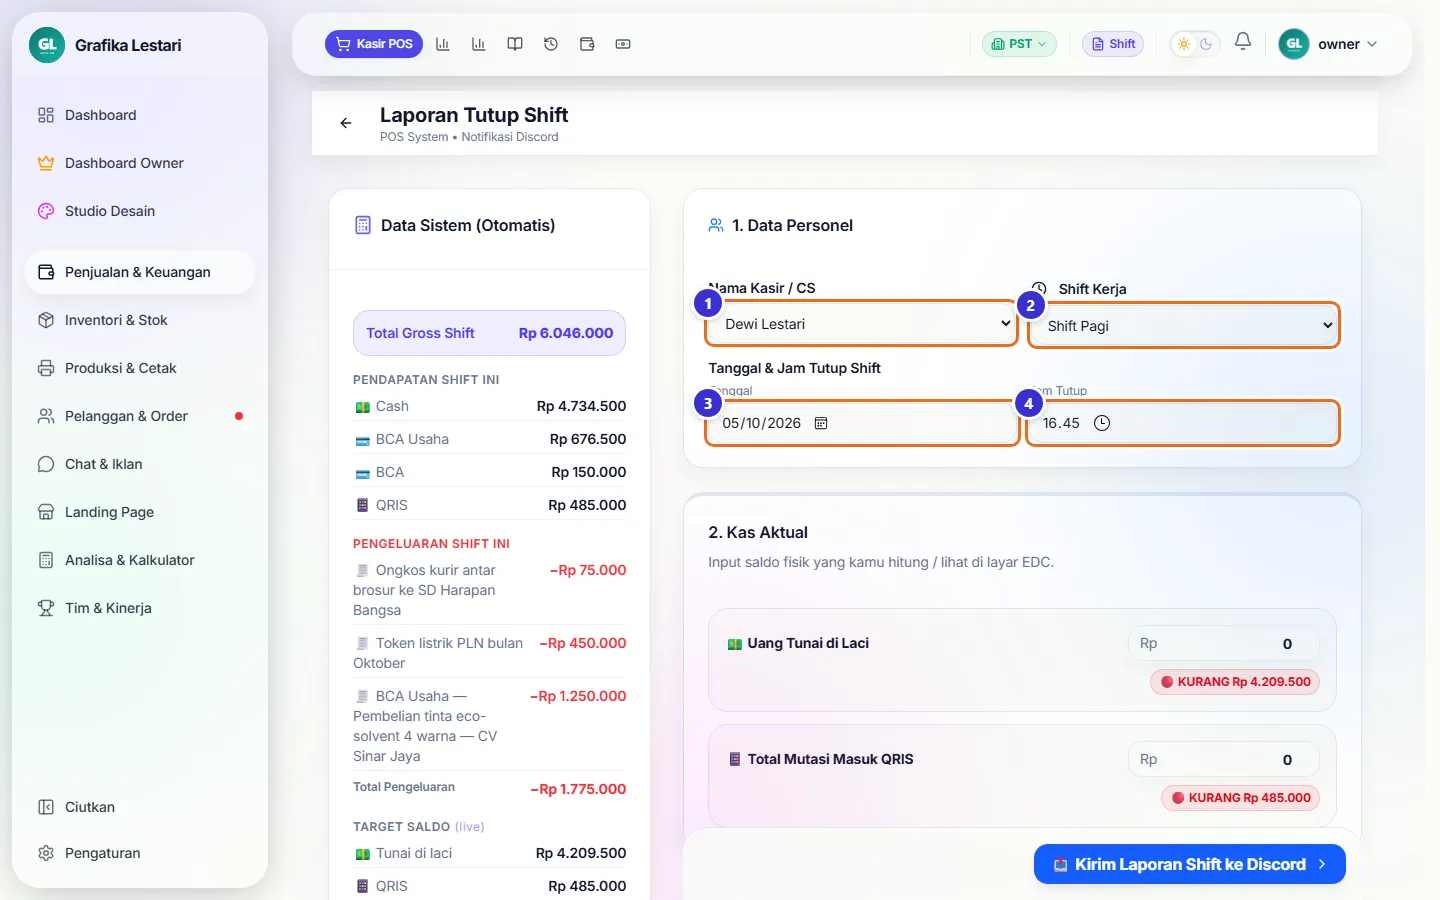
Task: Click the people icon beside Pelanggan & Order
Action: (46, 416)
